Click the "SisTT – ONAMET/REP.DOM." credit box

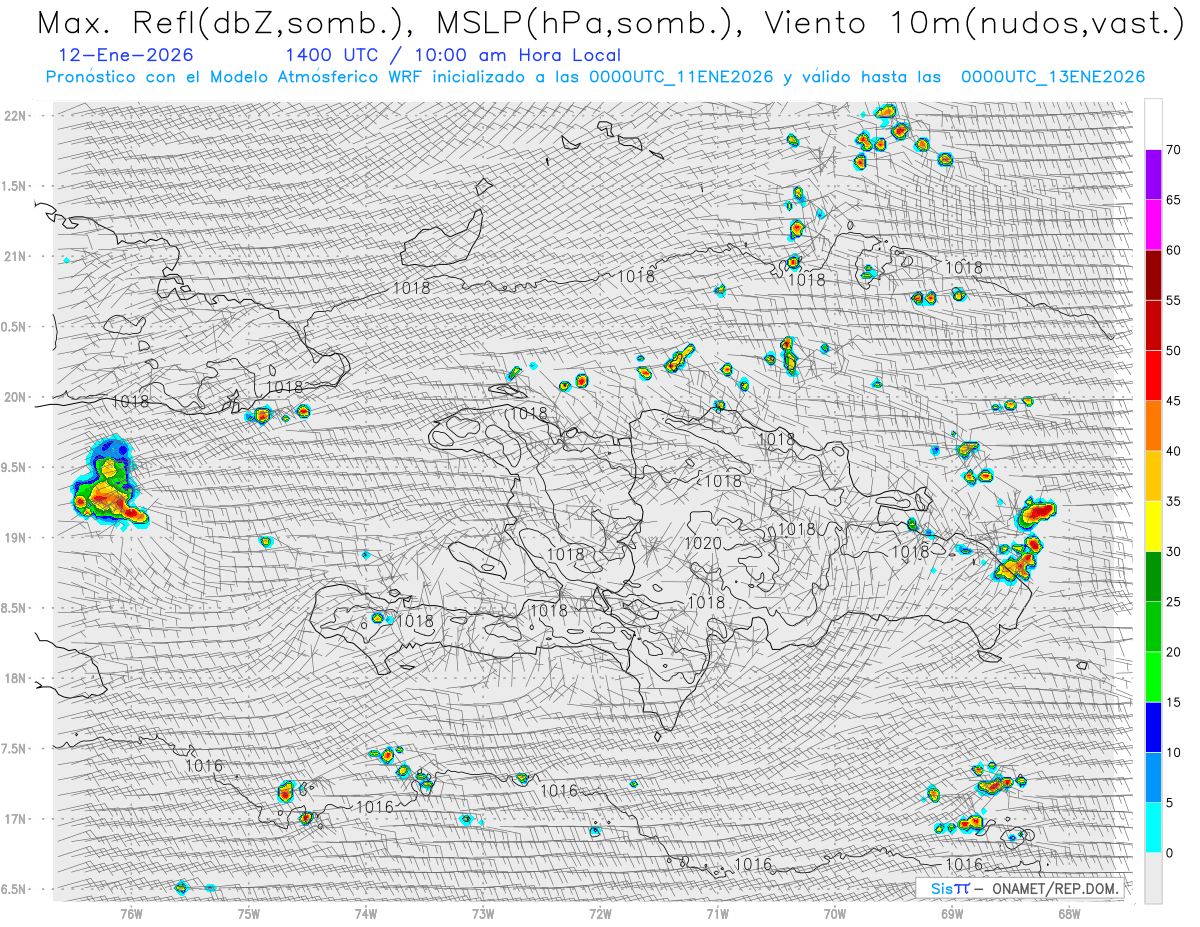(1018, 888)
